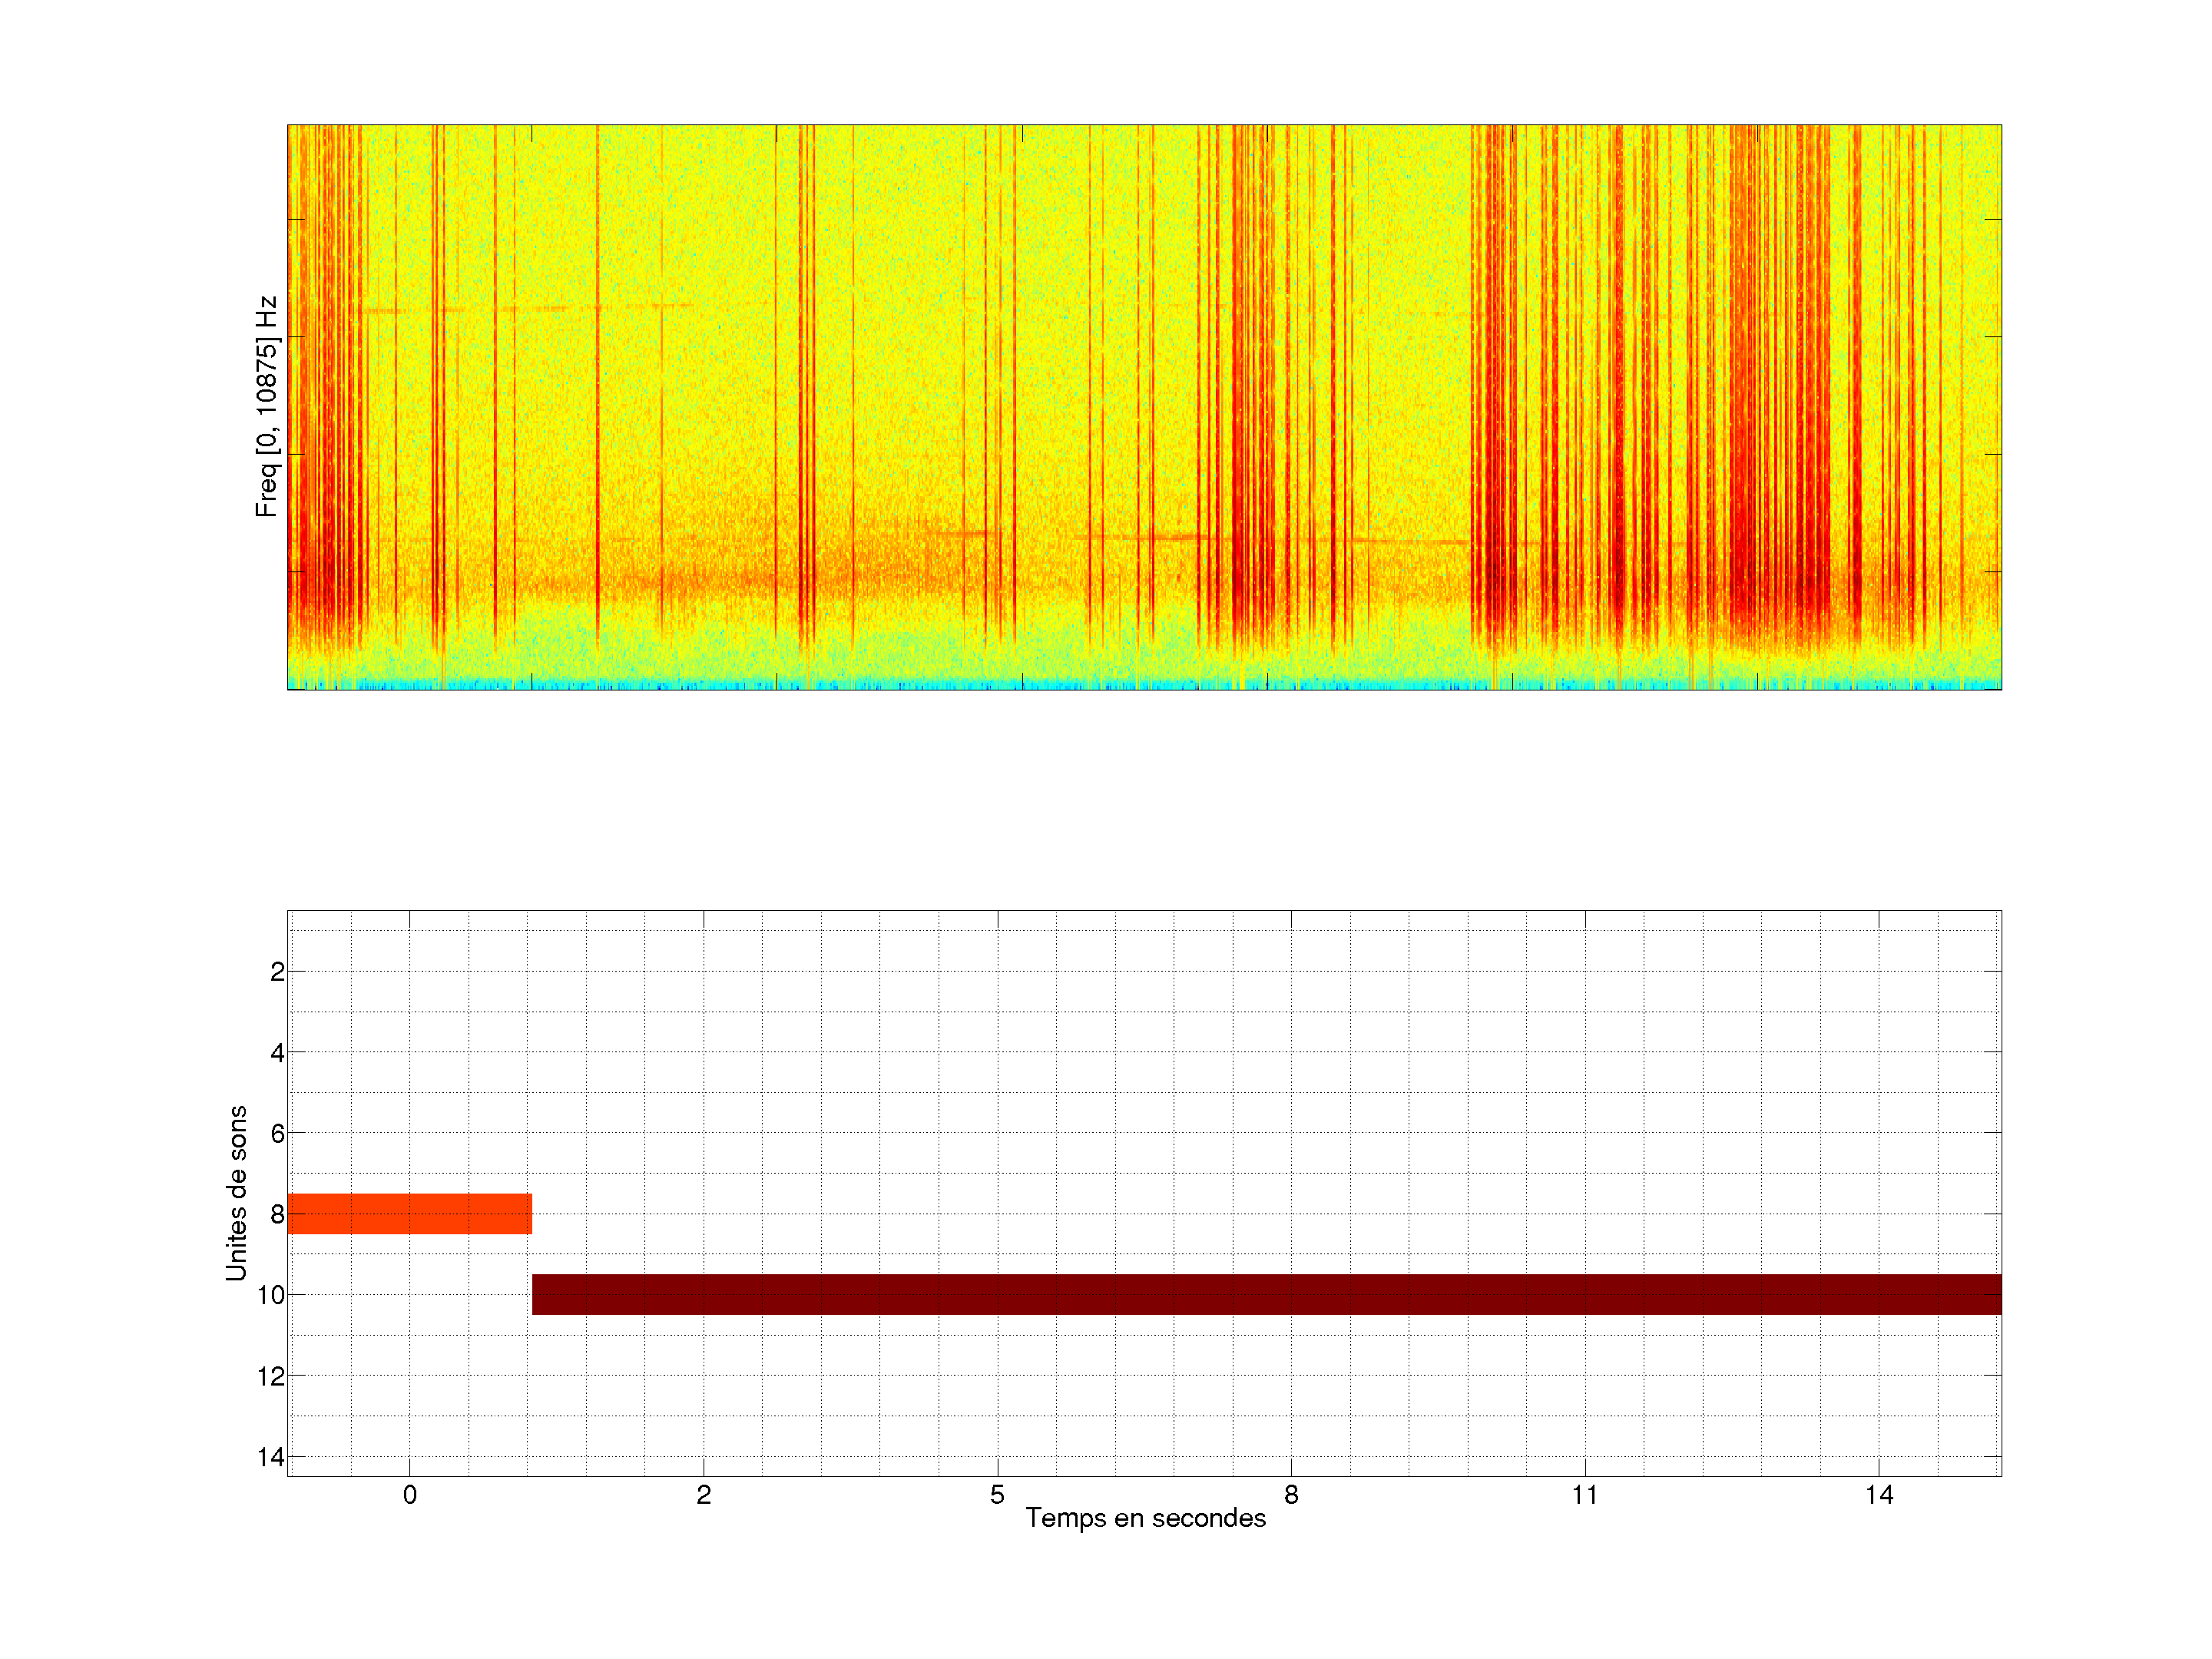Viewport: 2212px width, 1659px height.
Task: Click the y-axis tick label 14 on units plot
Action: pos(270,1457)
